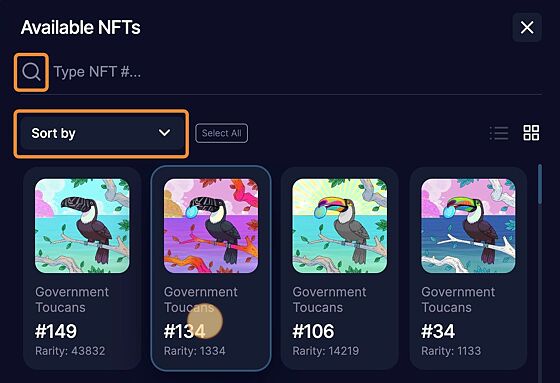Choose NFT card numbered #149
The height and width of the screenshot is (383, 560).
pos(82,268)
